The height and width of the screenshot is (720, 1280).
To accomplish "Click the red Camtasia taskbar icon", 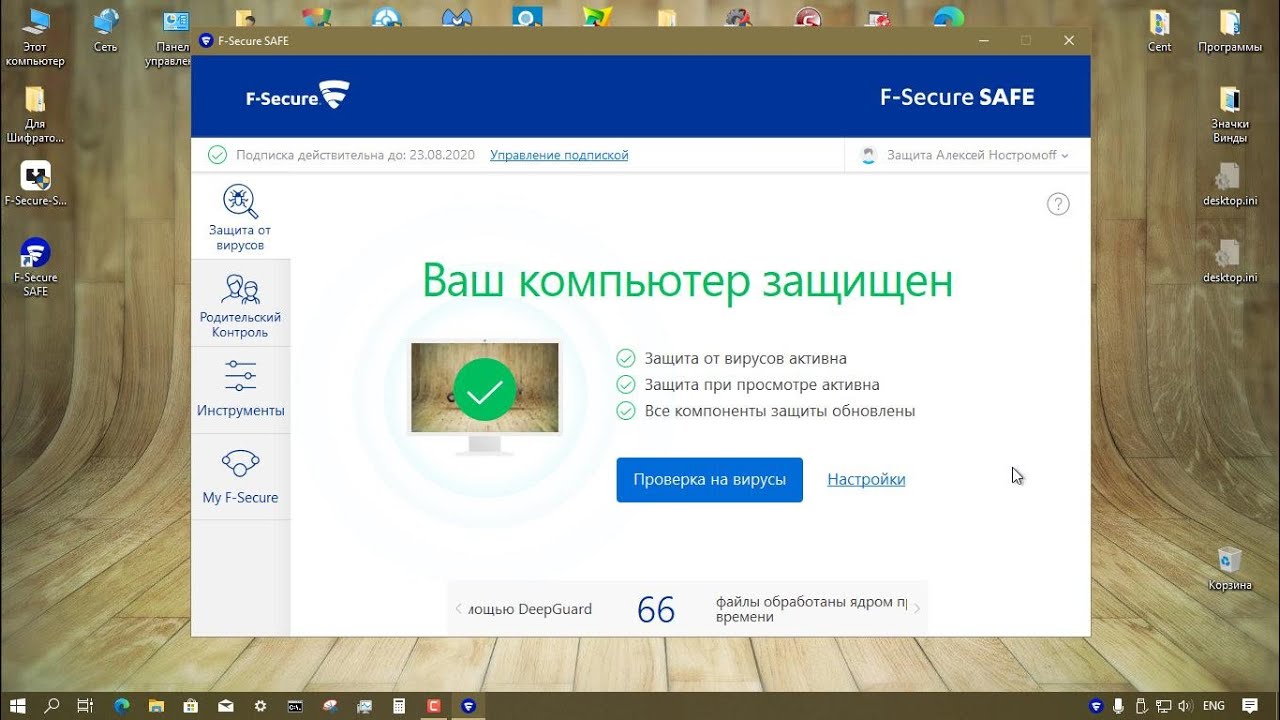I will click(434, 705).
